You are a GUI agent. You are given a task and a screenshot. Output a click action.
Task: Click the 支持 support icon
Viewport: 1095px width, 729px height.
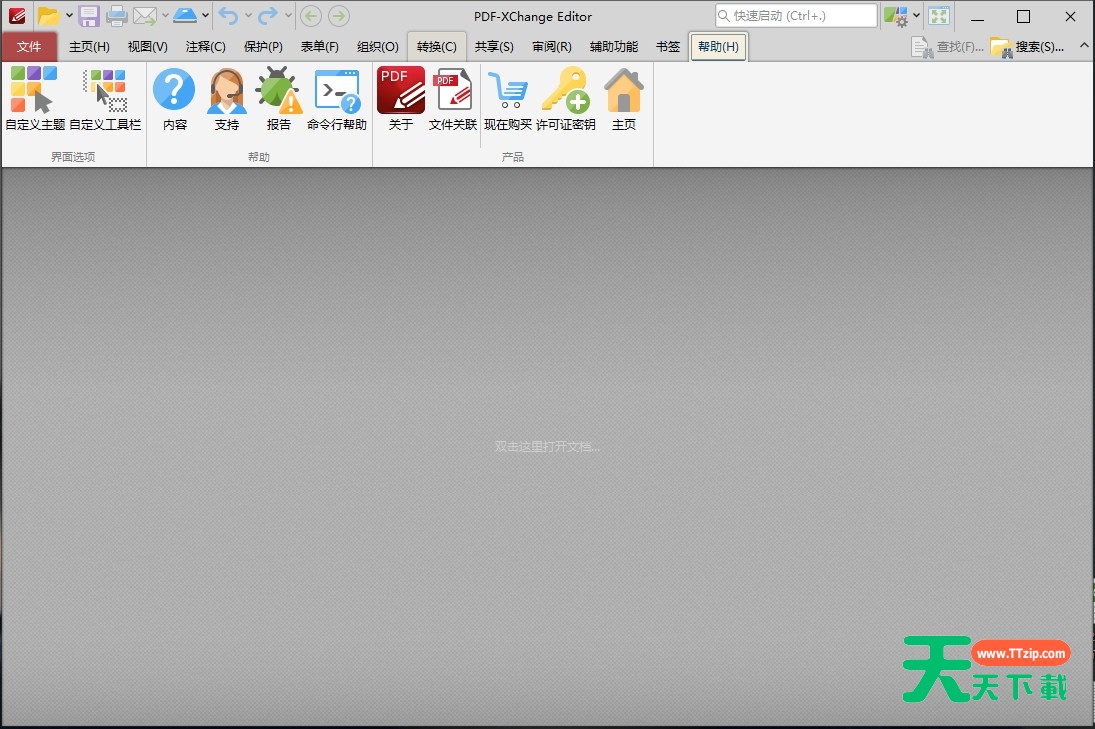pos(227,99)
